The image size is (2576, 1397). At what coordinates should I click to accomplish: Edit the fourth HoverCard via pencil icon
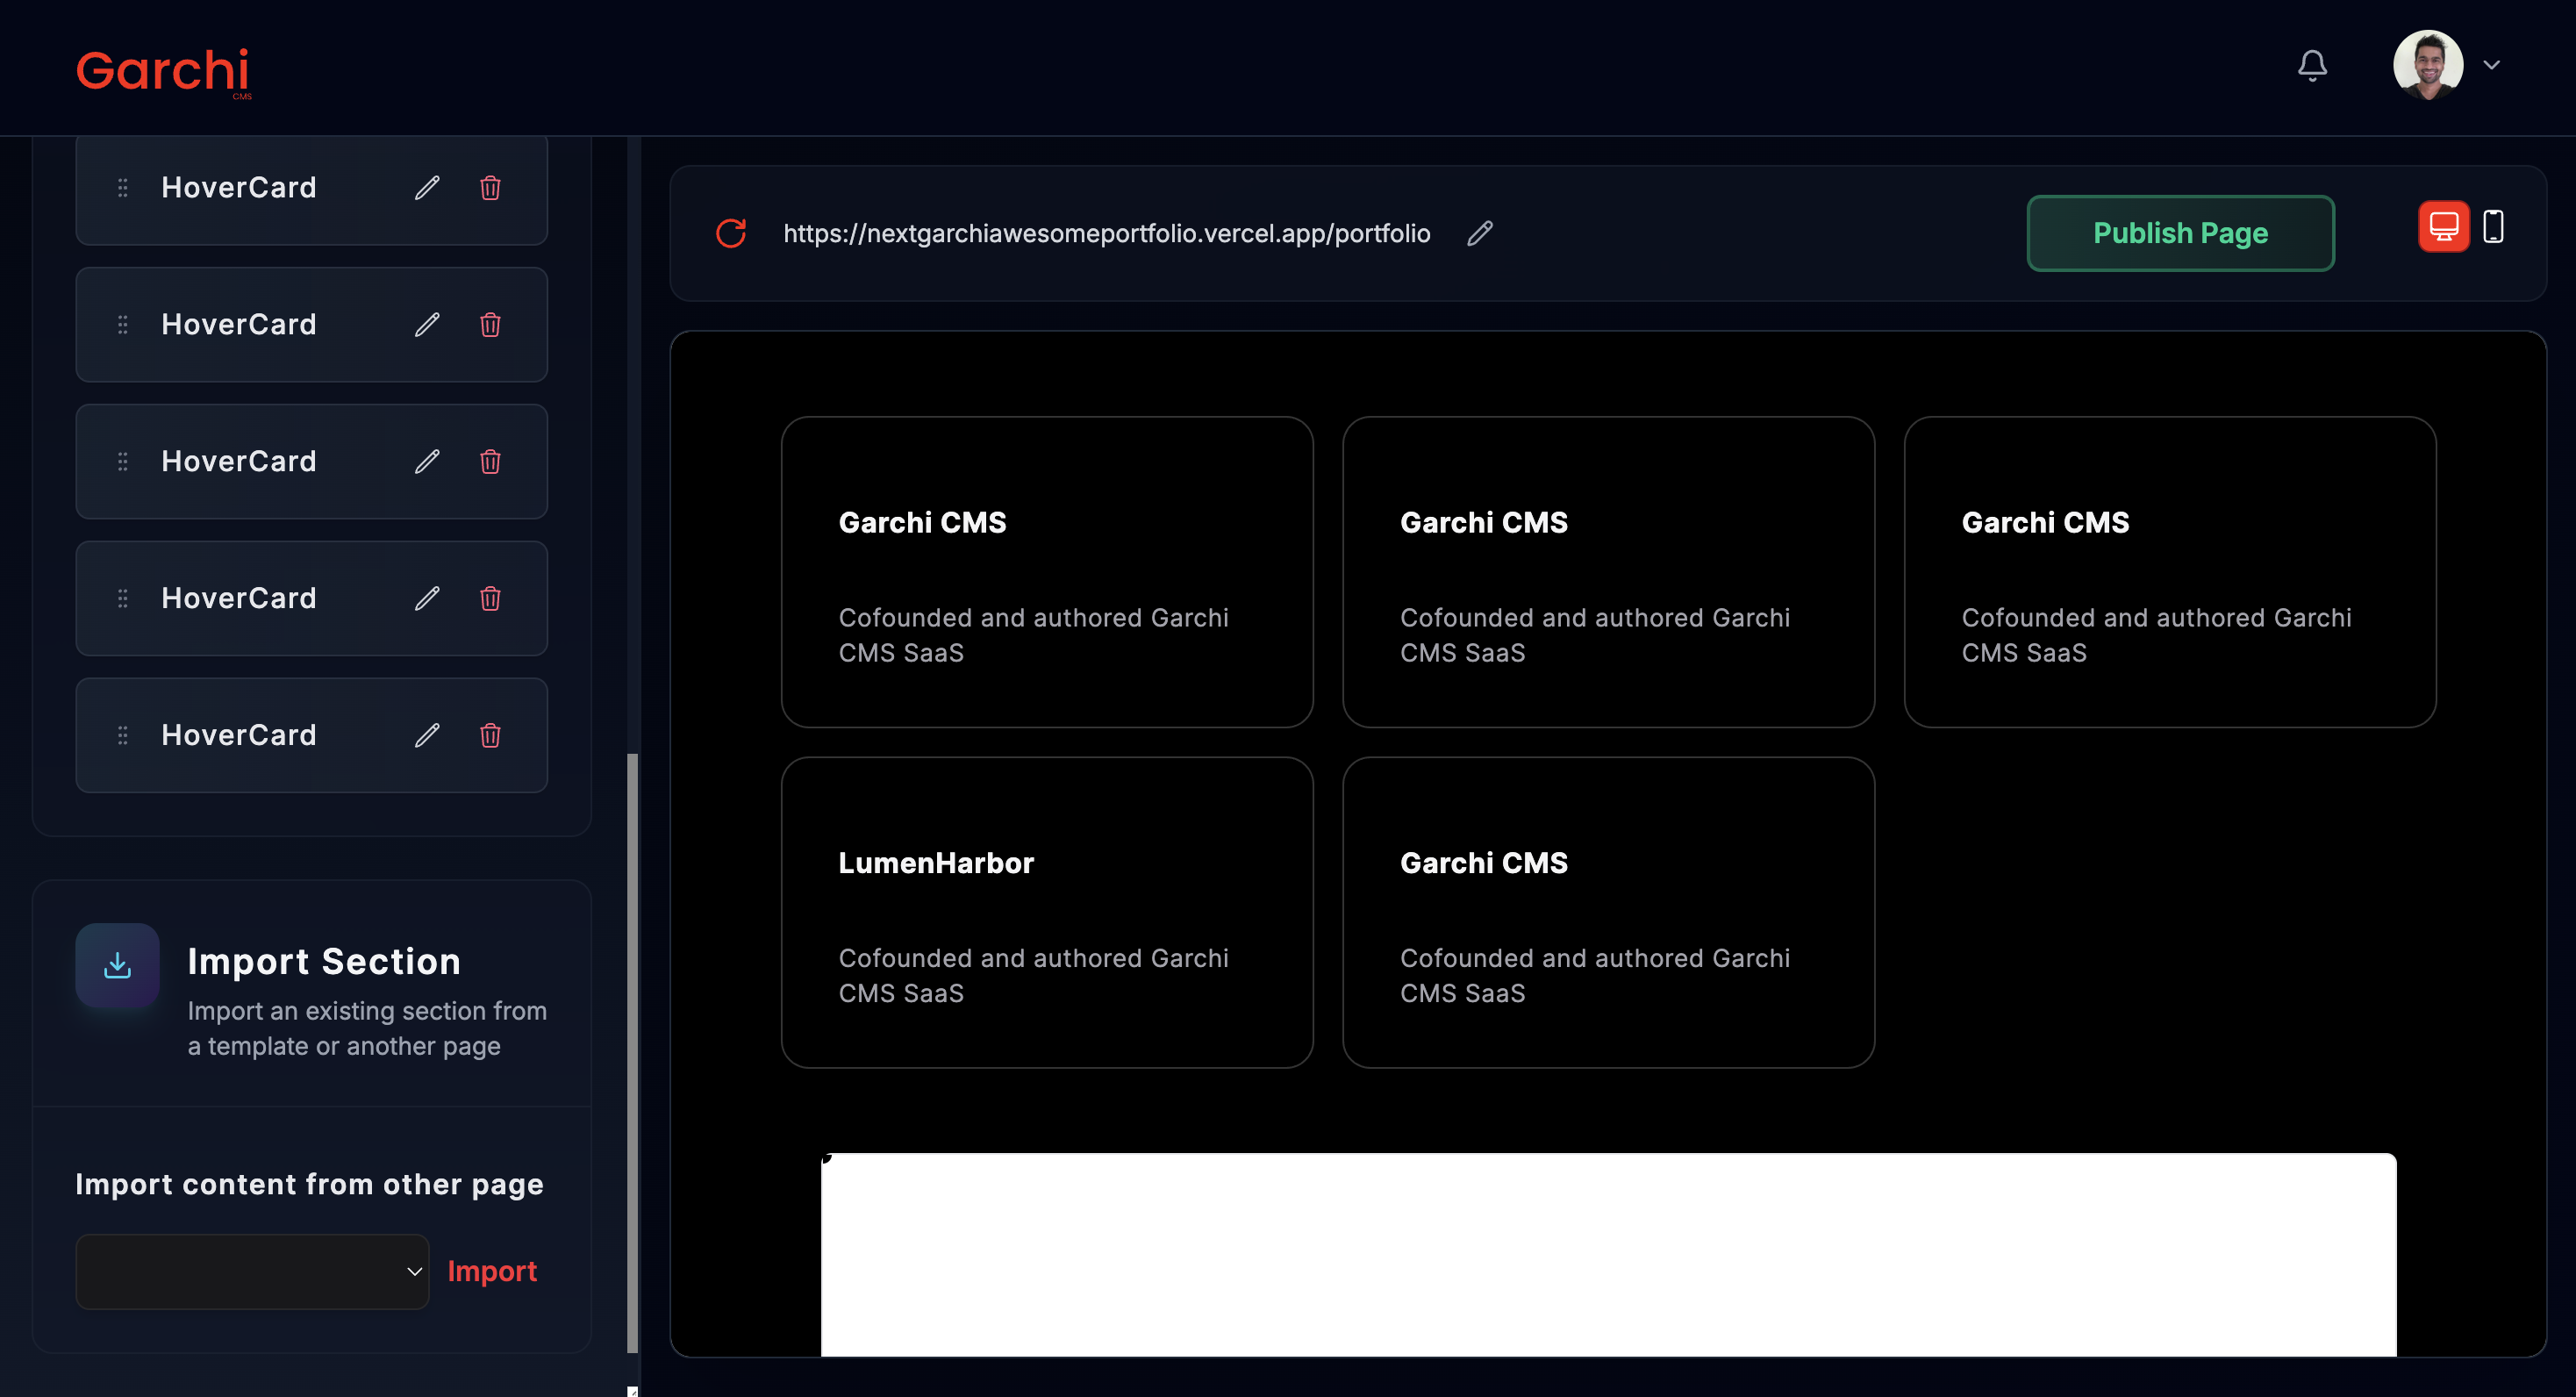click(x=427, y=599)
